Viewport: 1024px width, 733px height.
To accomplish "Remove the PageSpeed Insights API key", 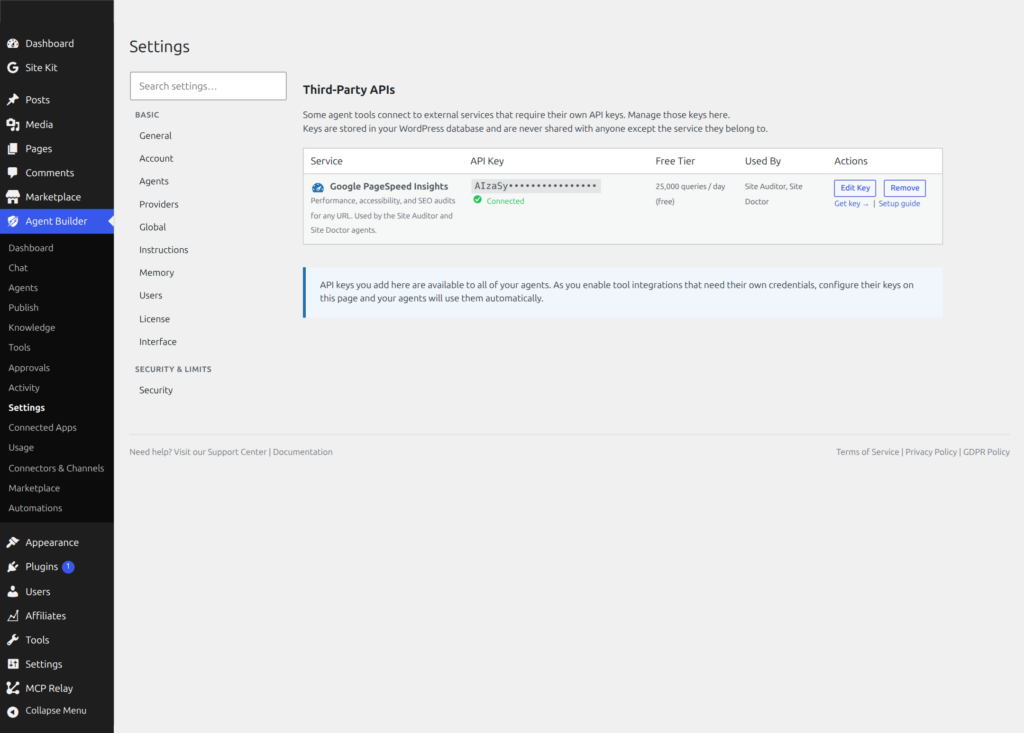I will point(904,188).
